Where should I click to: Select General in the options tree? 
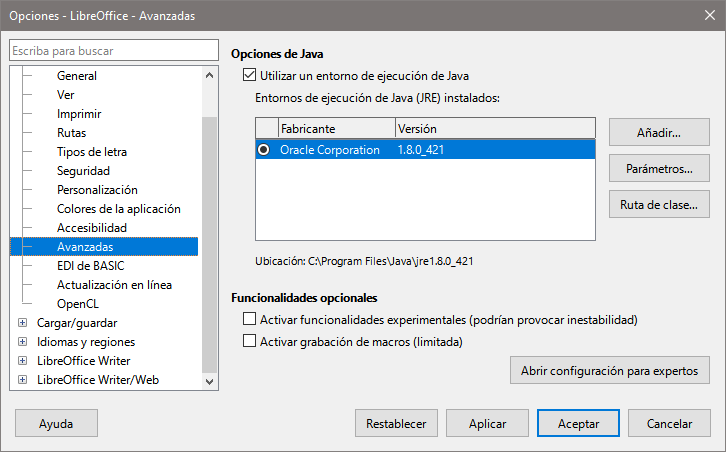pos(77,76)
